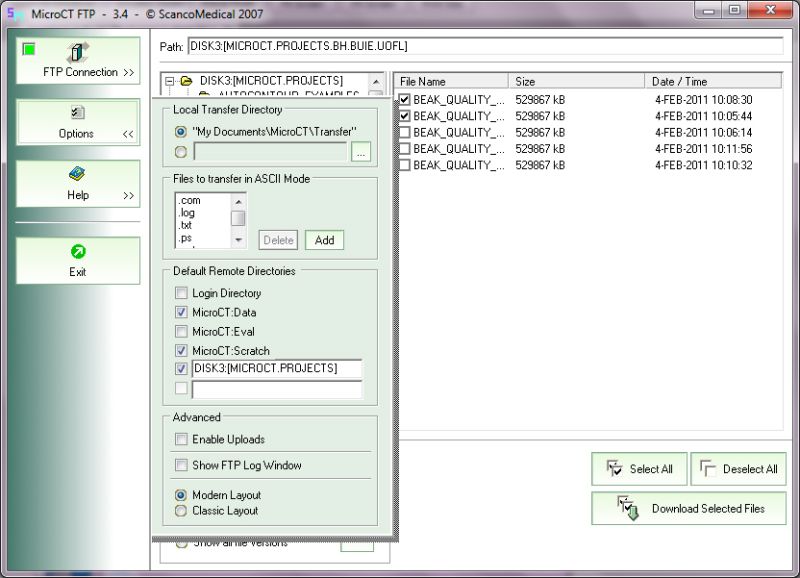This screenshot has width=800, height=578.
Task: Click Download Selected Files button
Action: click(689, 508)
